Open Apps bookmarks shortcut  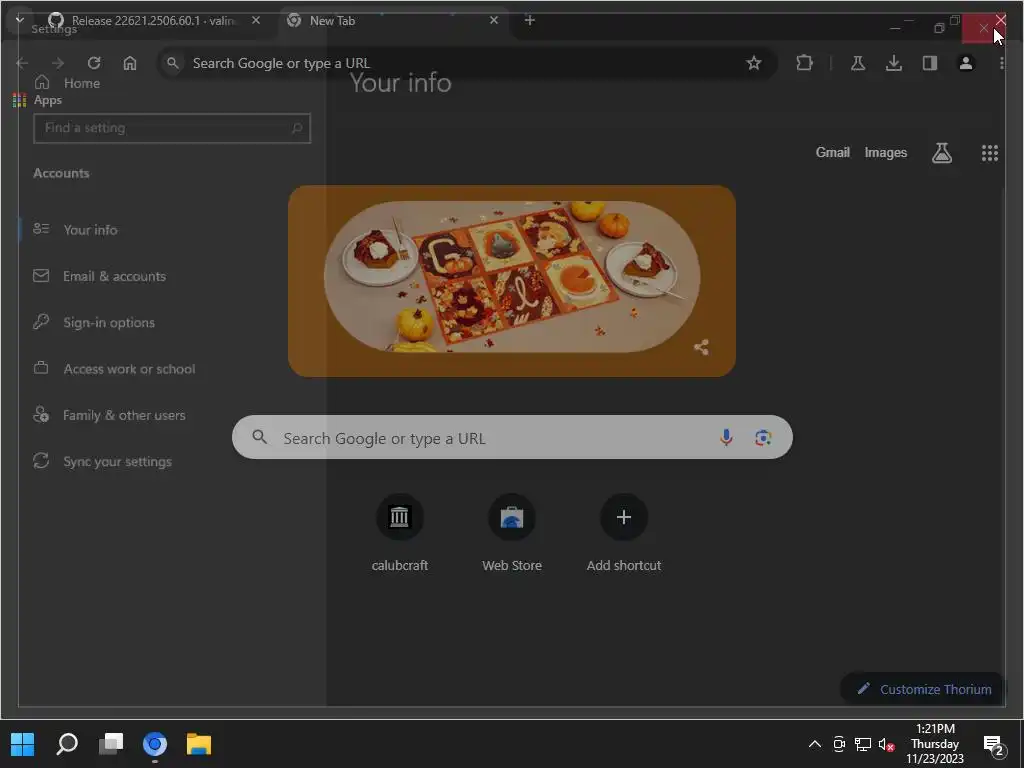point(37,100)
